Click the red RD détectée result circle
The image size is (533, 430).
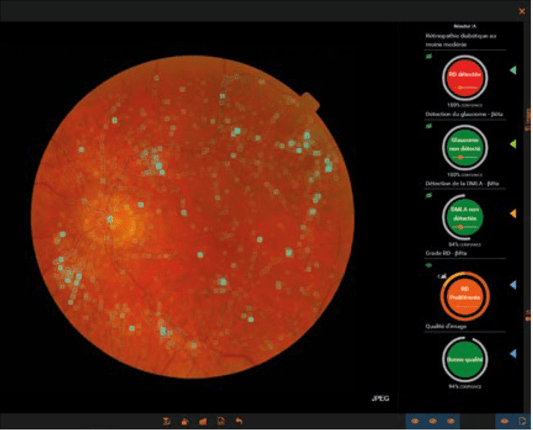pyautogui.click(x=465, y=78)
